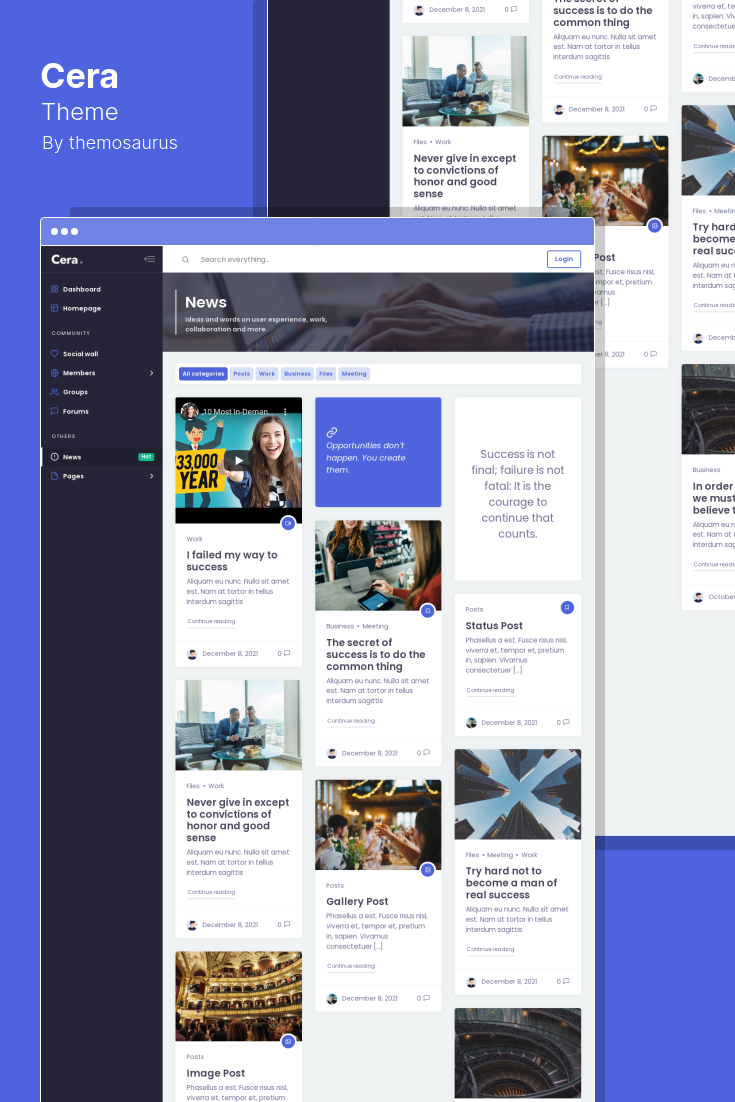Click gallery badge on Gallery Post image

point(427,870)
